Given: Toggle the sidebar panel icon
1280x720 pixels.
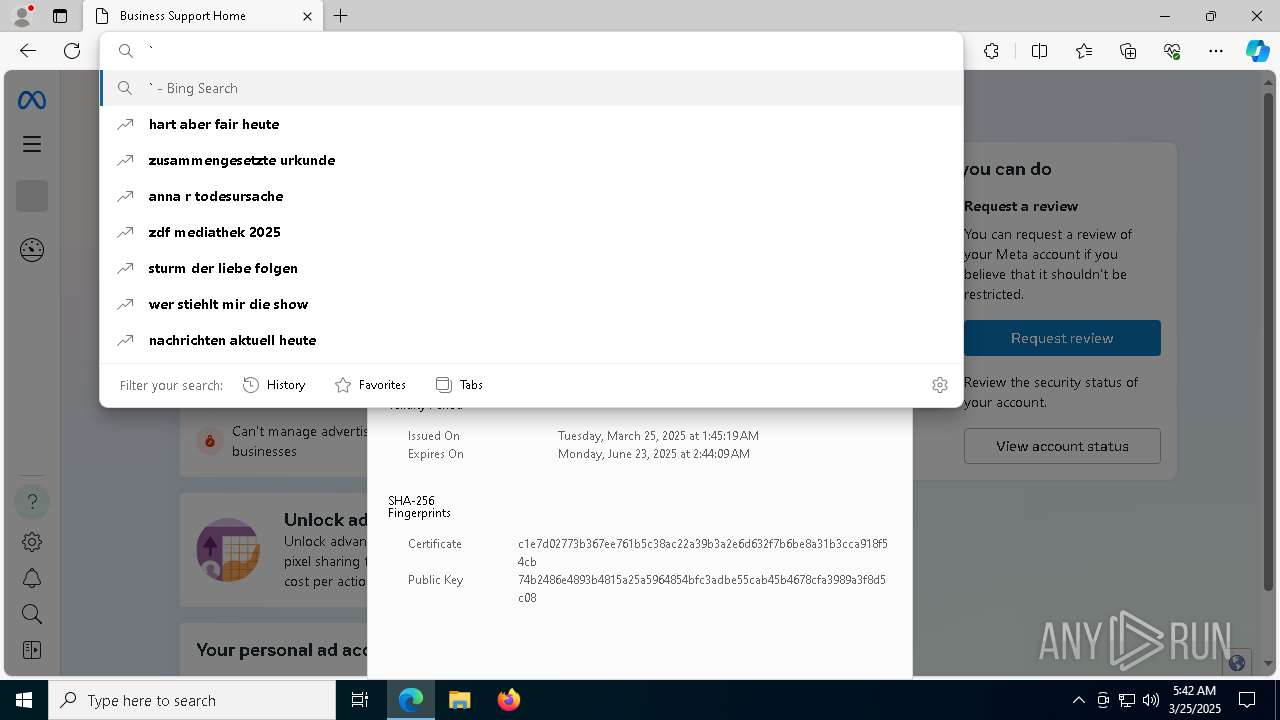Looking at the screenshot, I should 32,650.
